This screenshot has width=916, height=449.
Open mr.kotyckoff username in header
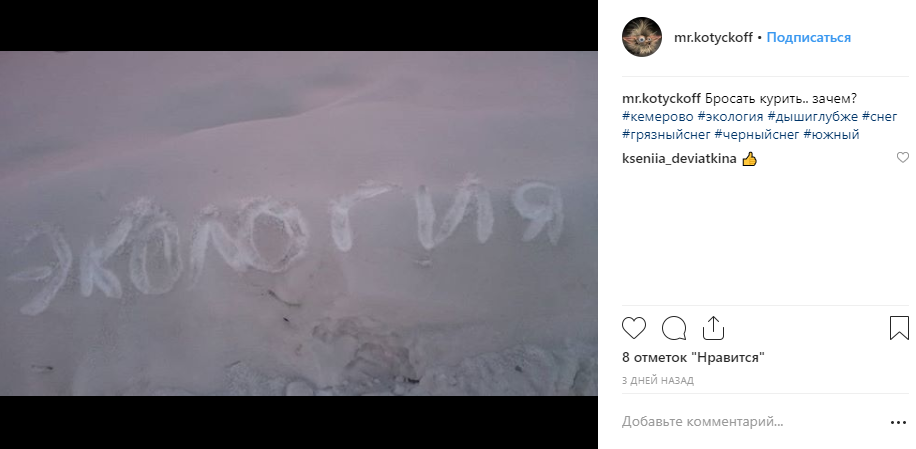click(x=713, y=38)
